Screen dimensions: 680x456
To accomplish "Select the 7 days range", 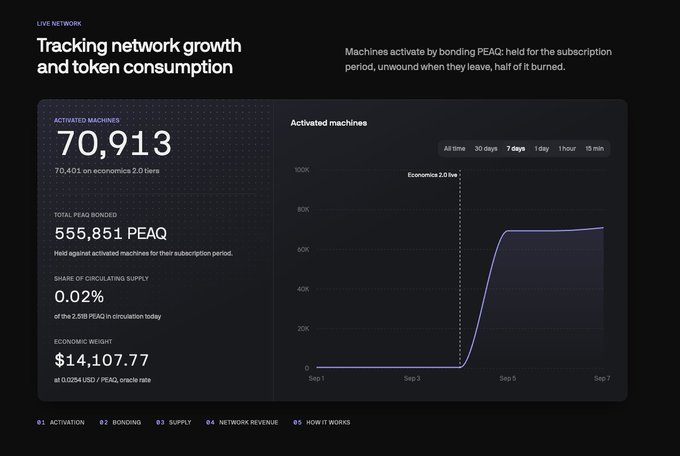I will coord(516,148).
